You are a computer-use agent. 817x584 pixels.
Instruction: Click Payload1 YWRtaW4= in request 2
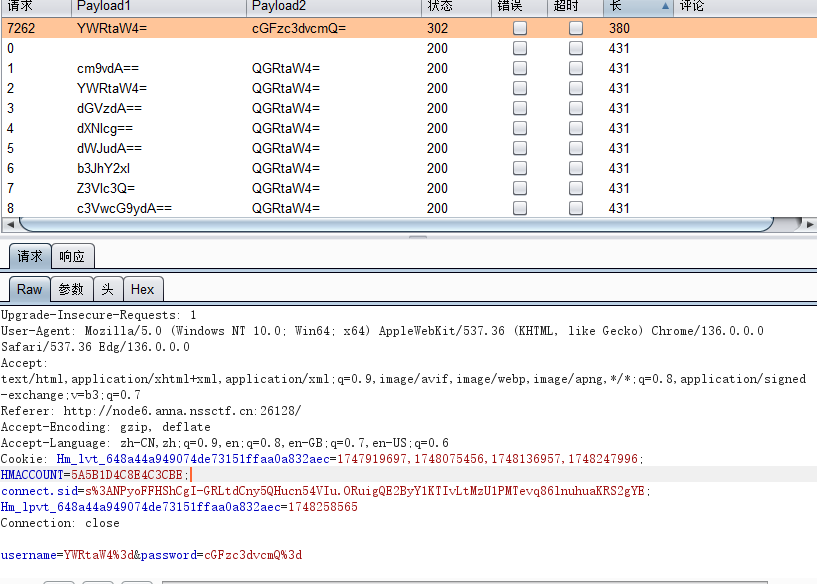tap(112, 88)
